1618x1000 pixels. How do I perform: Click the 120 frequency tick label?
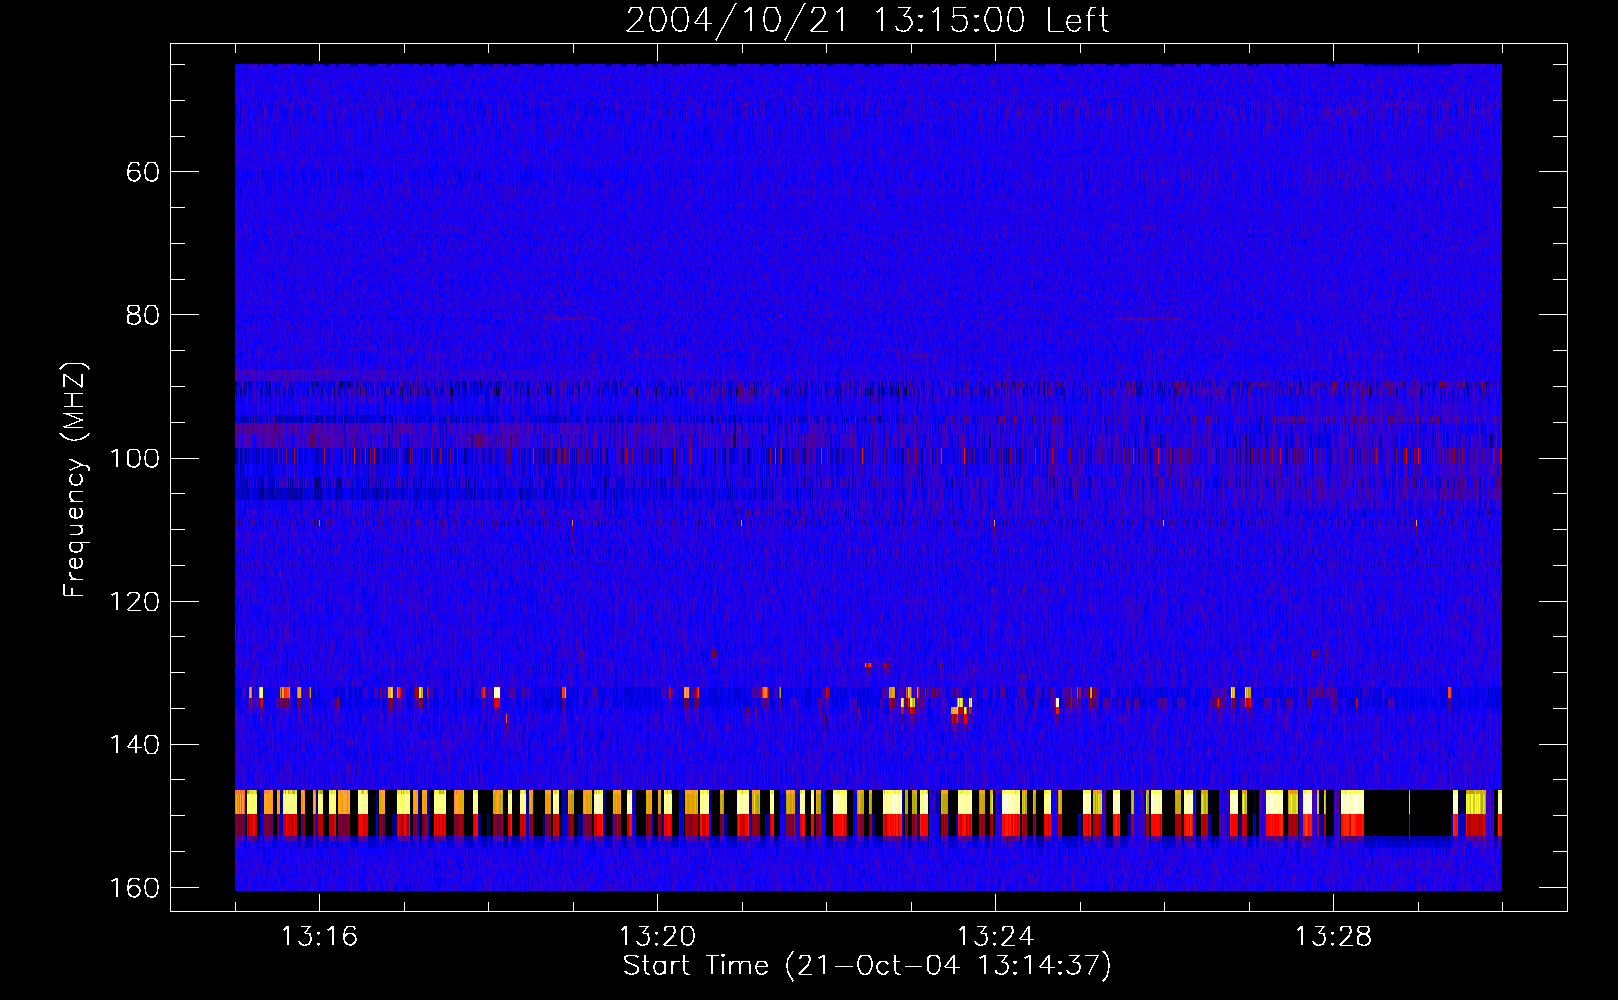135,602
